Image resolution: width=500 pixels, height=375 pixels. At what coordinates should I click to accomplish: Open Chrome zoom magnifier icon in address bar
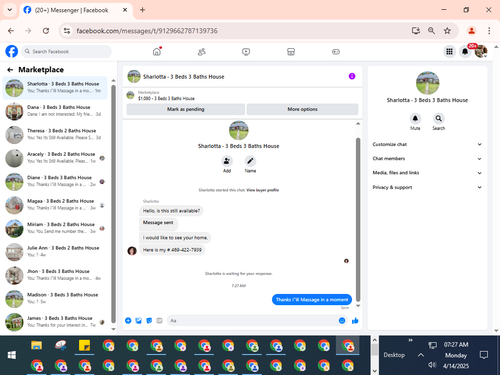tap(431, 31)
